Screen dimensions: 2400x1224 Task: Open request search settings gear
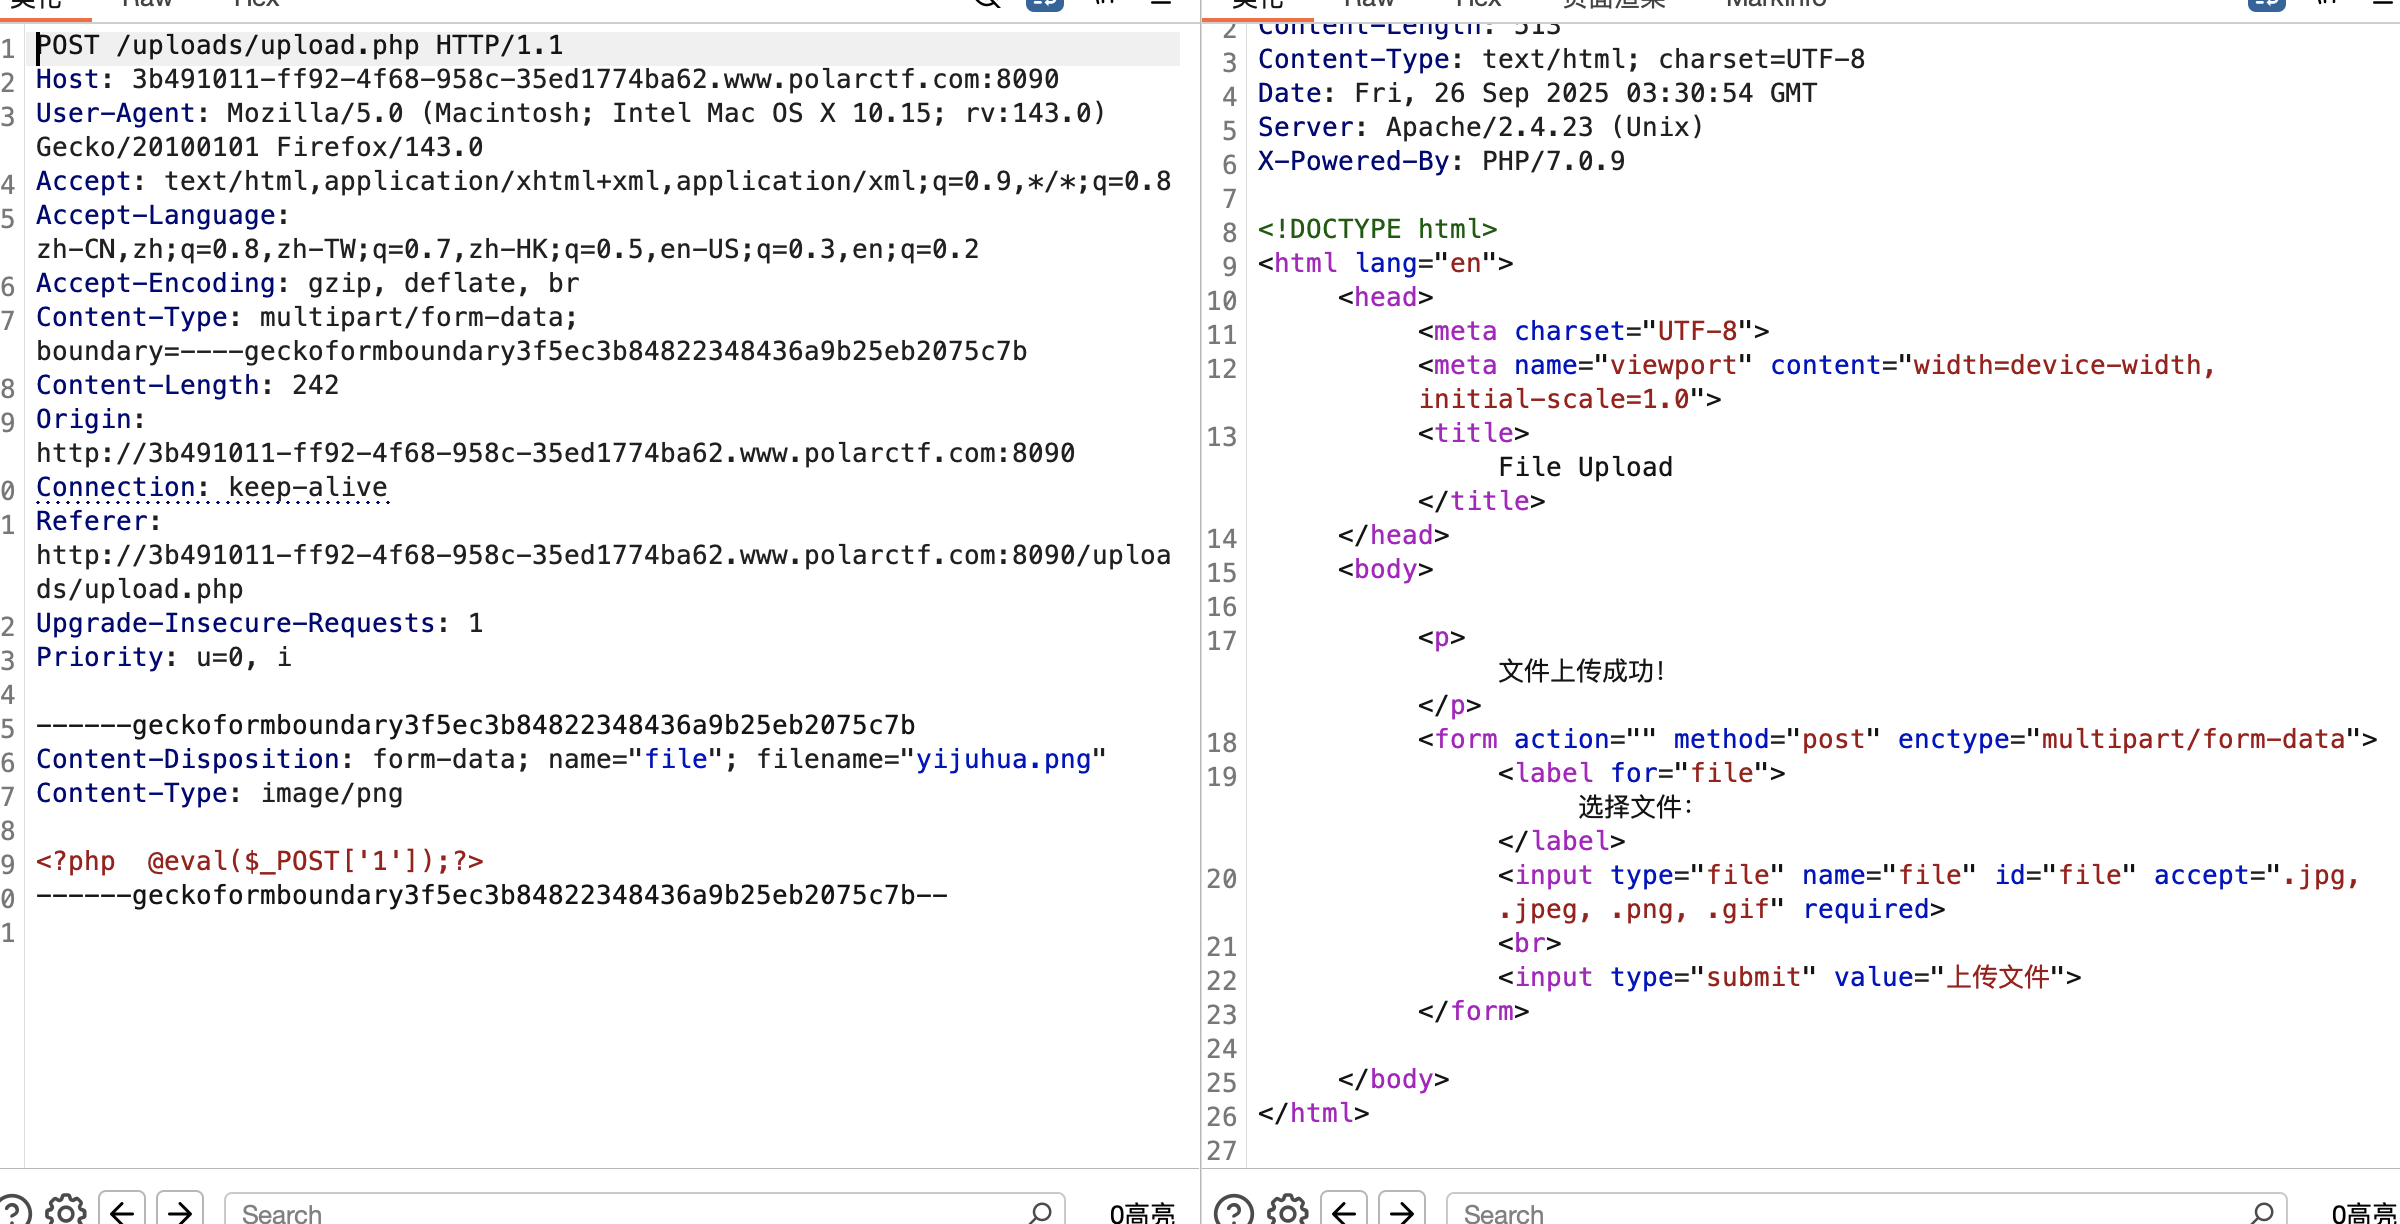[x=66, y=1211]
